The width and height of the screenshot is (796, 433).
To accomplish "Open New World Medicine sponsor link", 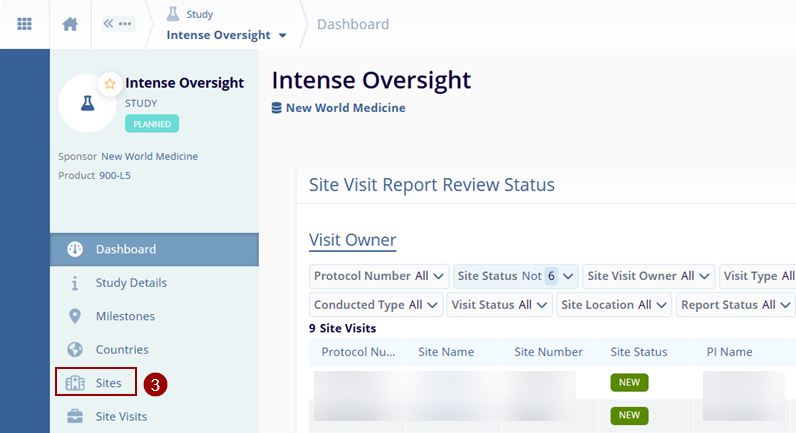I will (x=345, y=108).
